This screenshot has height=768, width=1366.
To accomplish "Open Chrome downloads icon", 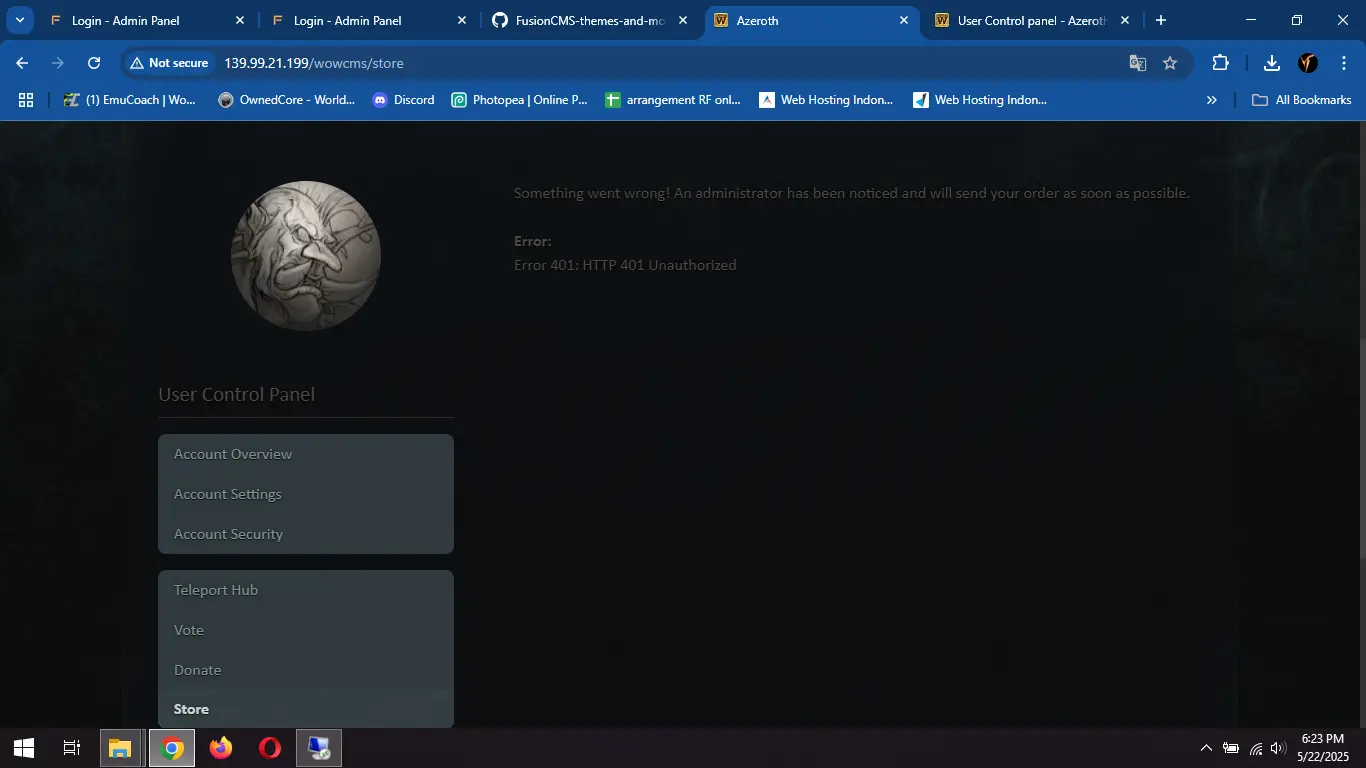I will (1272, 63).
